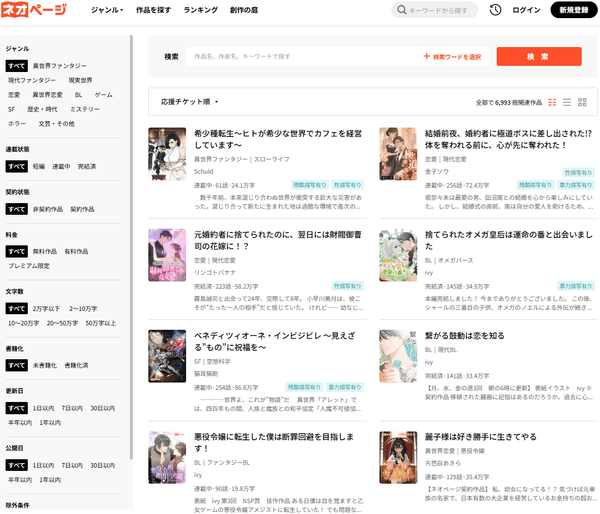Viewport: 600px width, 514px height.
Task: Switch to the list view icon
Action: [x=567, y=102]
